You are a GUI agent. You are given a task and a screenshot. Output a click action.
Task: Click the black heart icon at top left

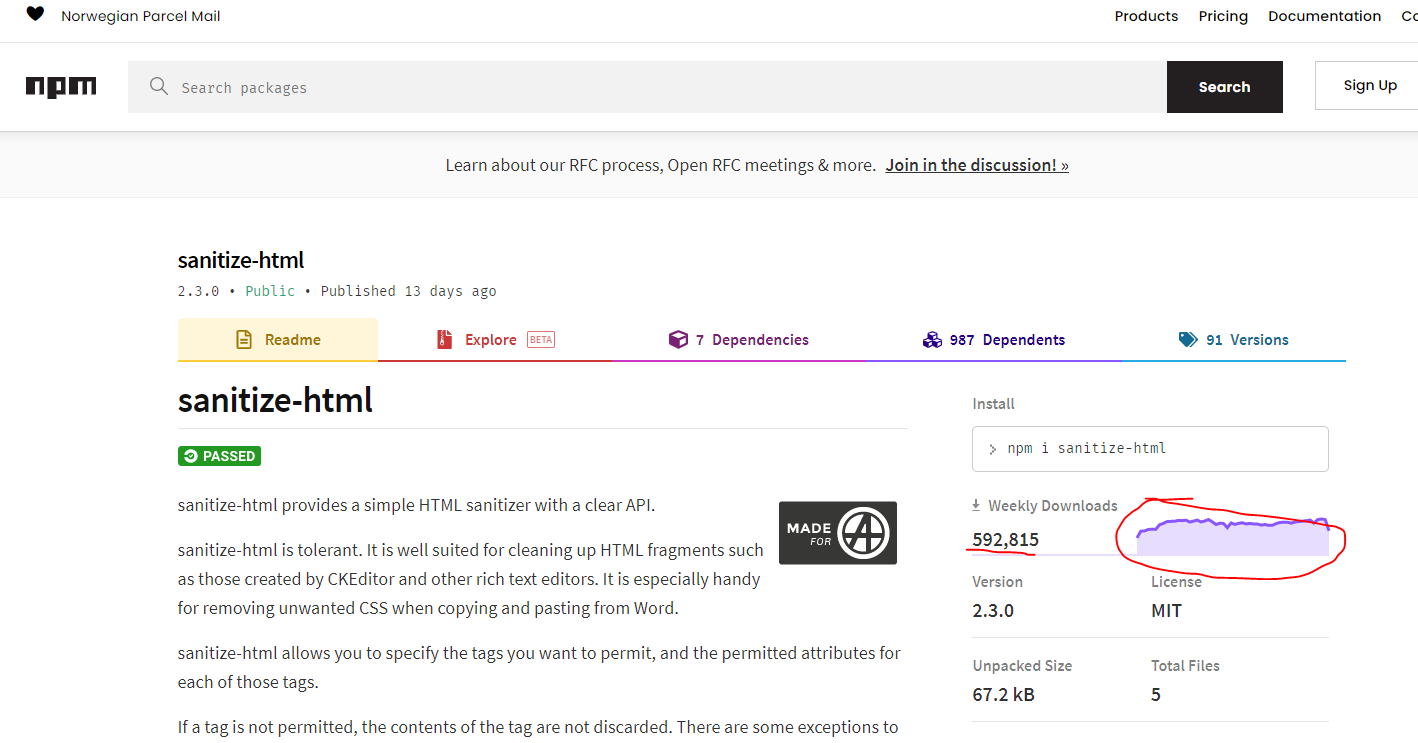pyautogui.click(x=35, y=14)
